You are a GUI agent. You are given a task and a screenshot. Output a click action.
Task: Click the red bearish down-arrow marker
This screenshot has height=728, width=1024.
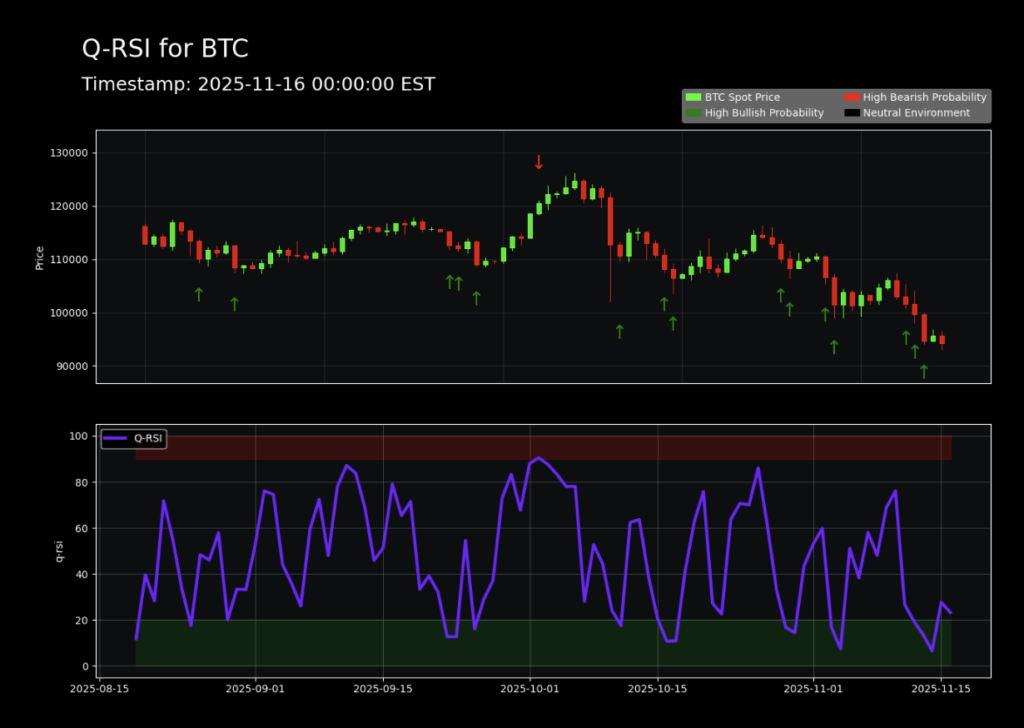tap(539, 163)
